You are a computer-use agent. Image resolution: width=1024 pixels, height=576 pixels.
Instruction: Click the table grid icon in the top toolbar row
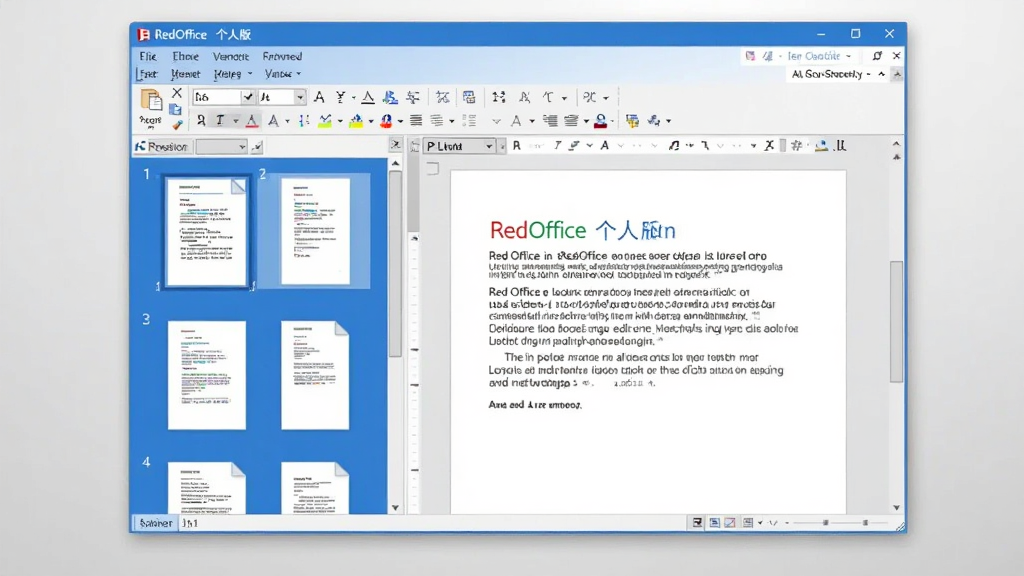469,97
